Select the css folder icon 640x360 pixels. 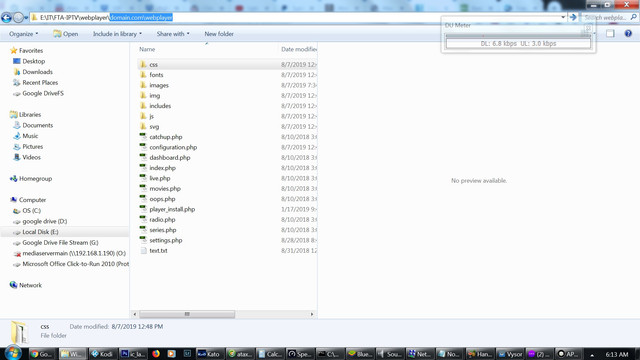(x=143, y=64)
